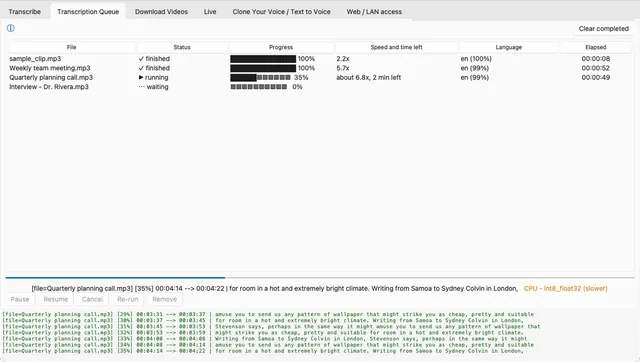Select the Transcription Queue tab
Viewport: 640px width, 362px height.
(x=88, y=12)
